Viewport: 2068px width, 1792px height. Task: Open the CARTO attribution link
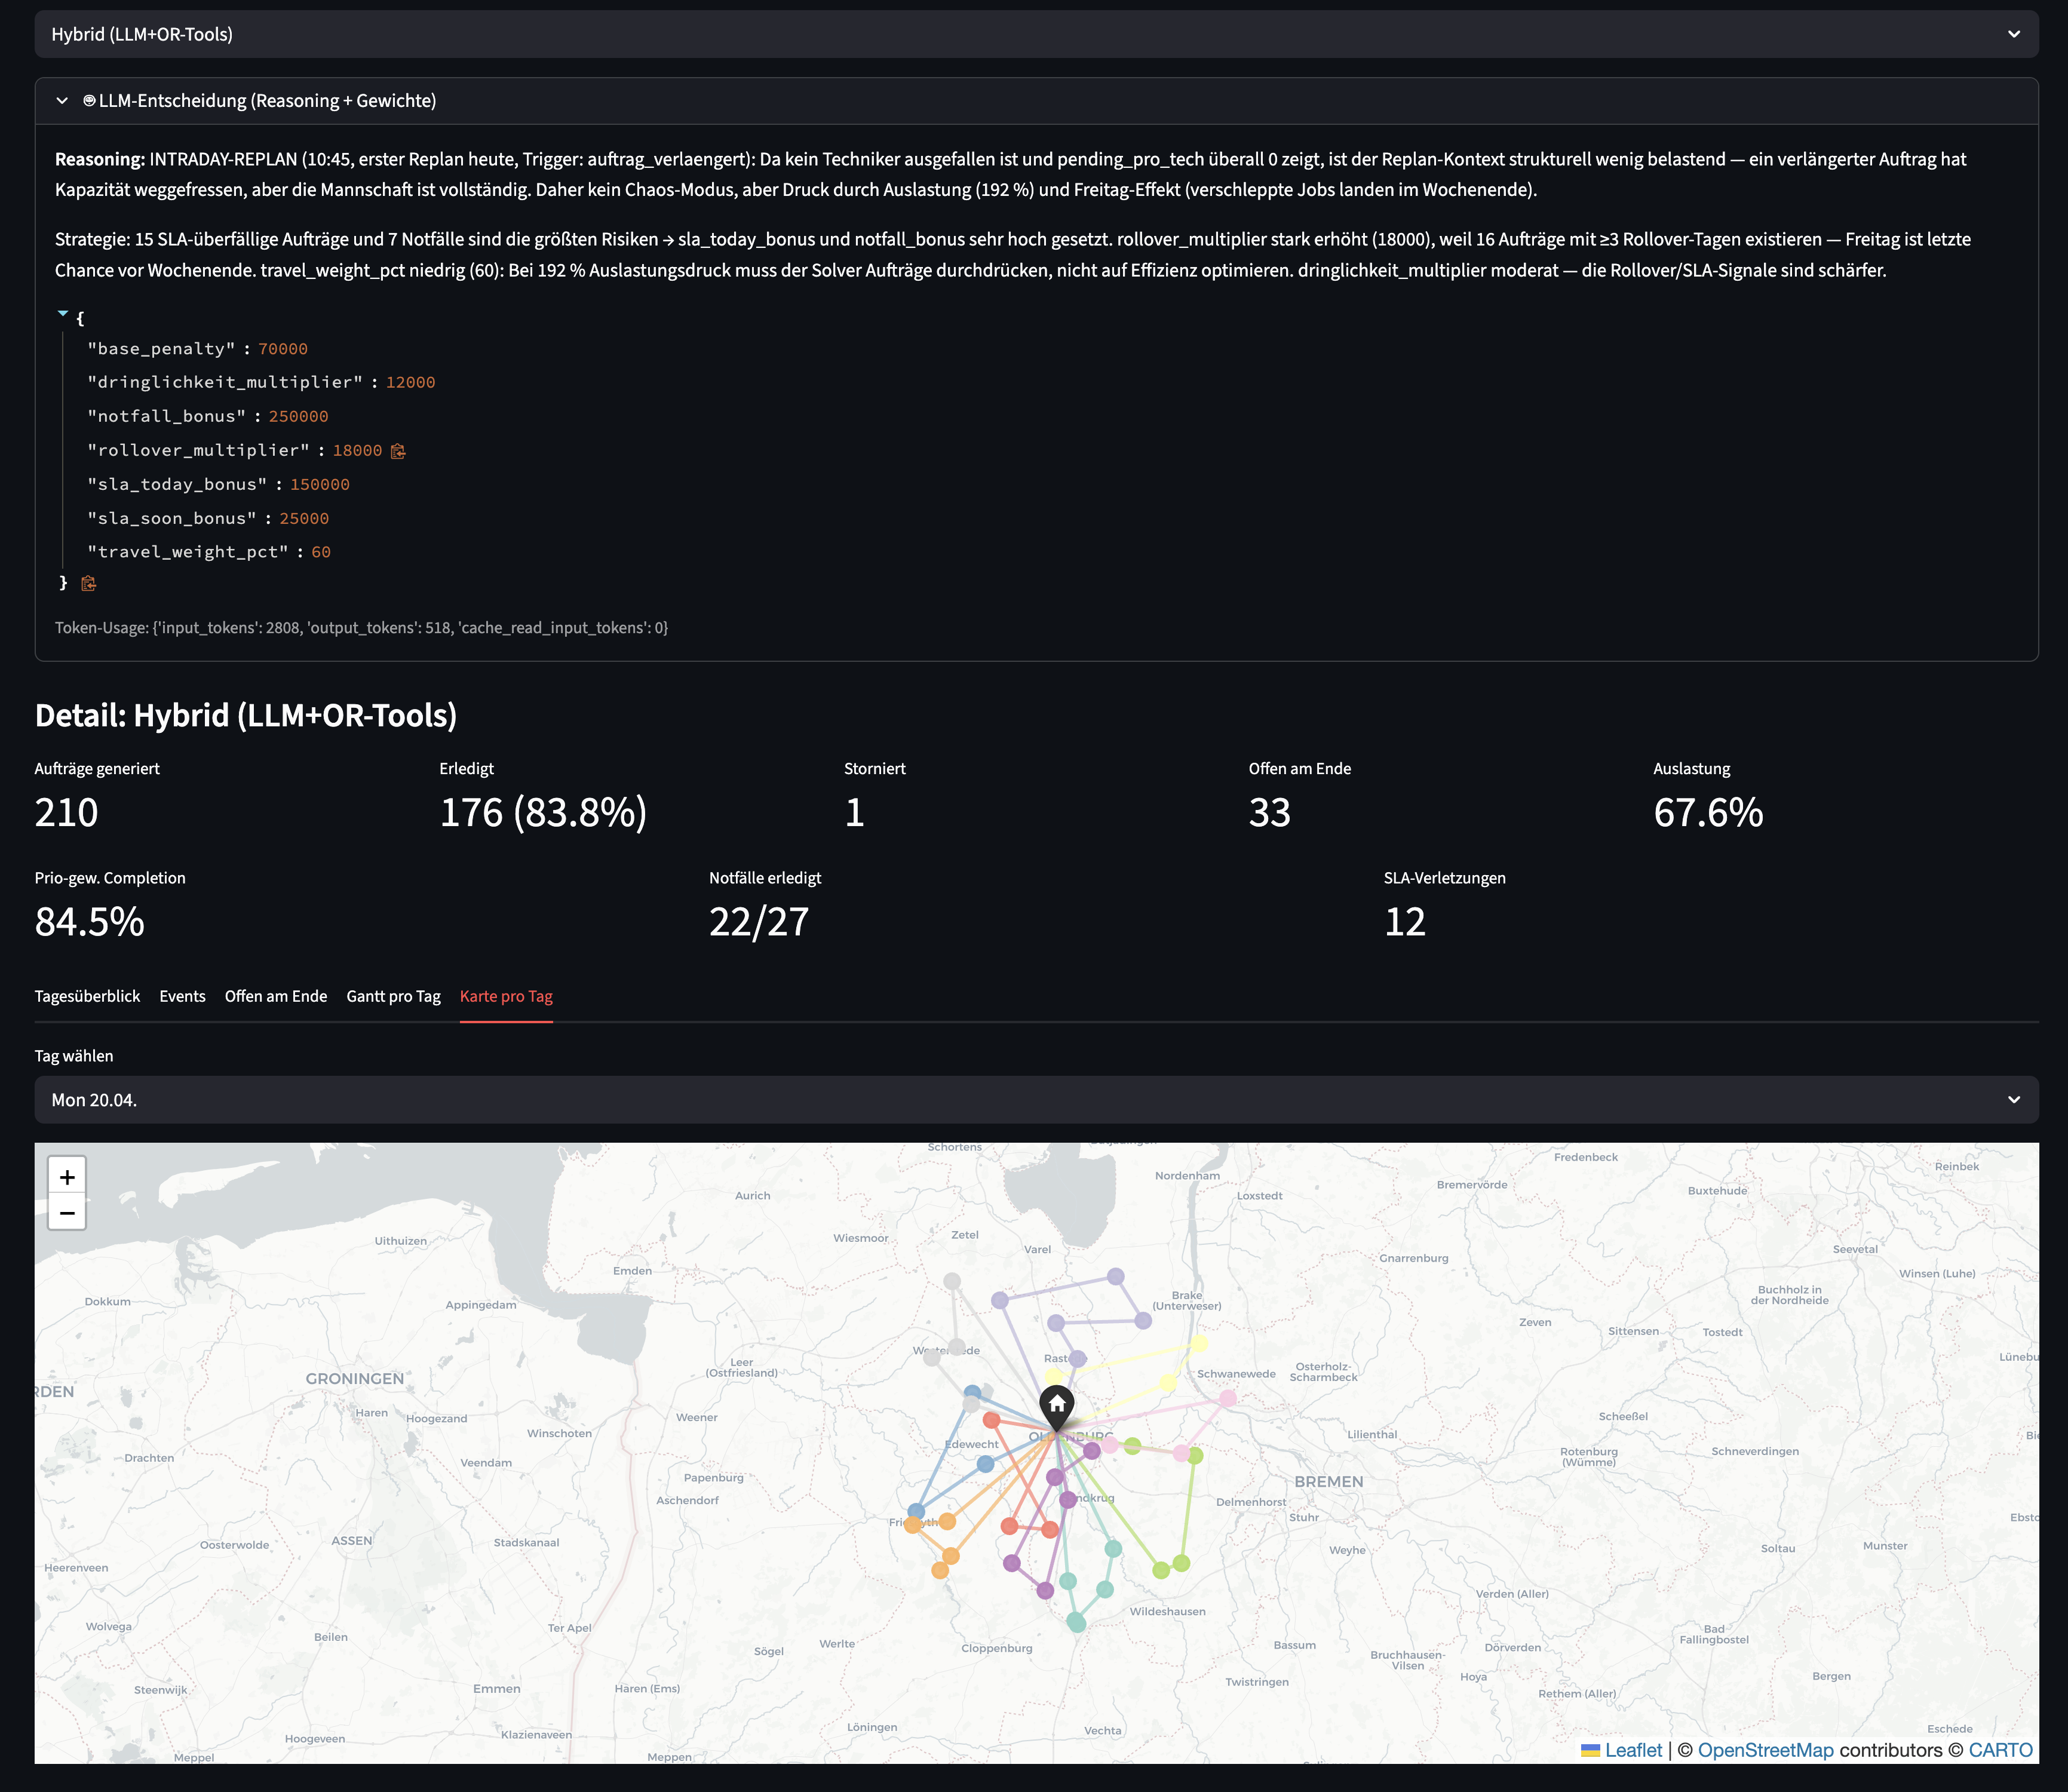tap(2000, 1750)
